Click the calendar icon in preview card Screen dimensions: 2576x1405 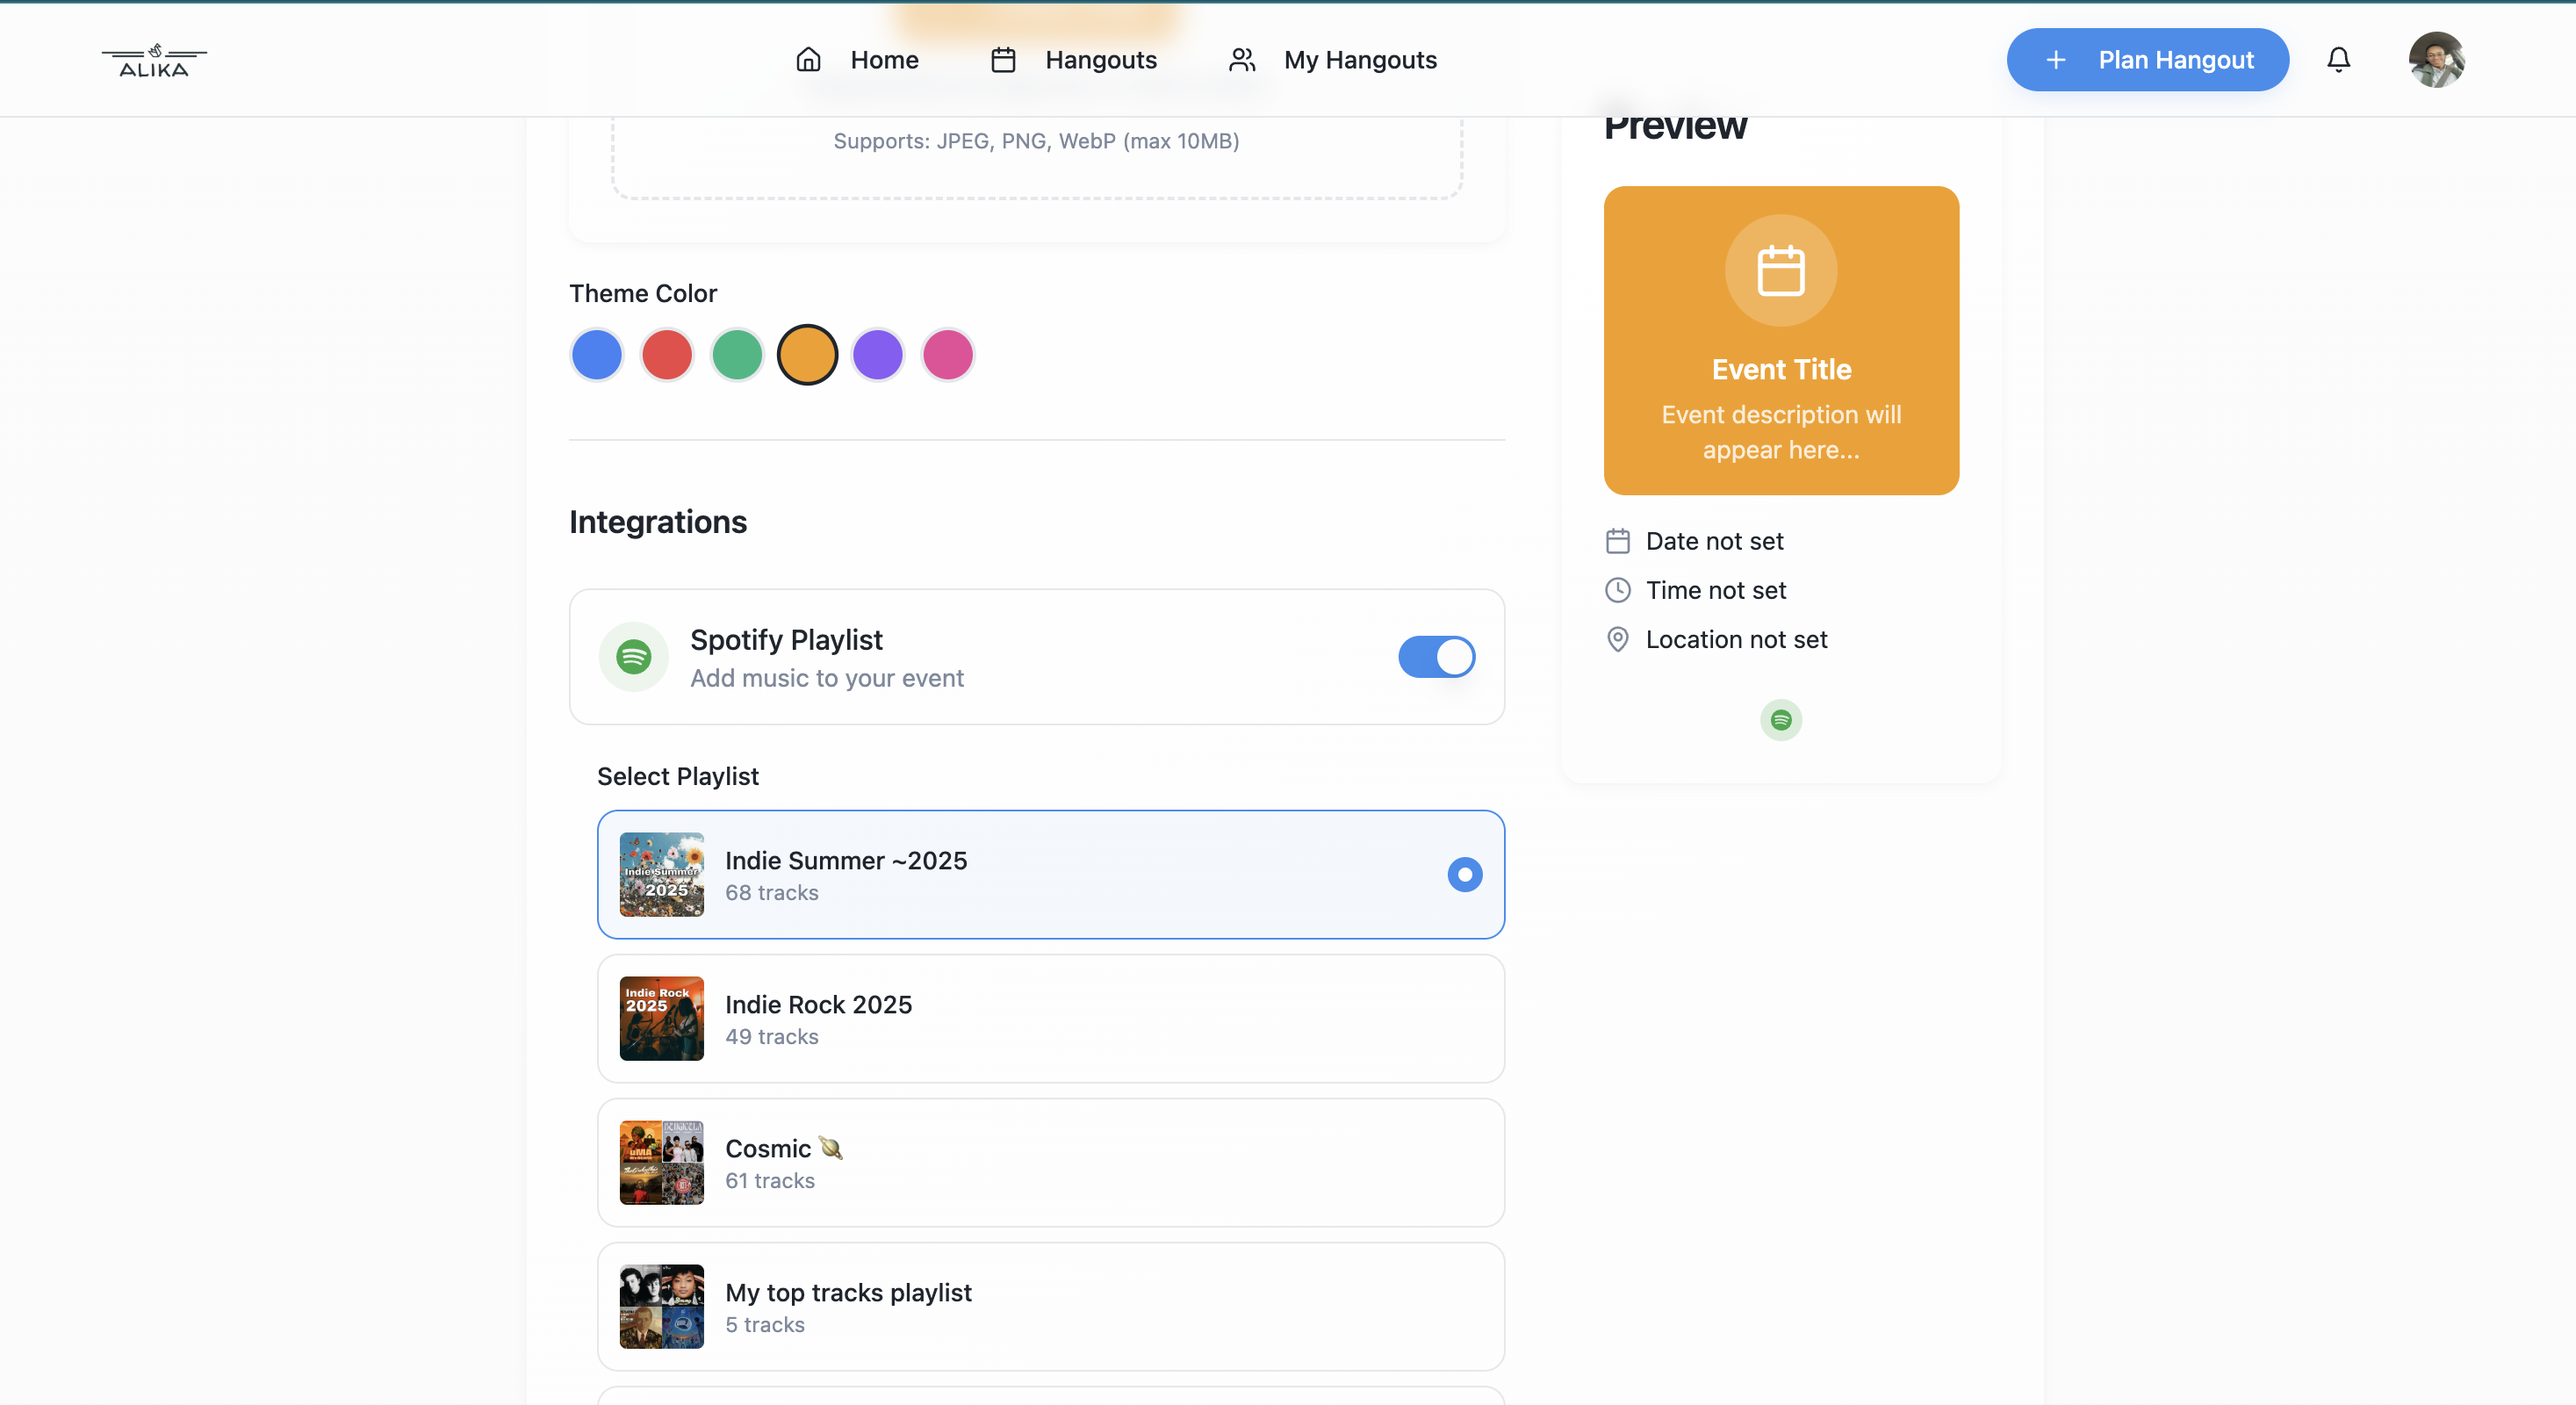pyautogui.click(x=1780, y=271)
